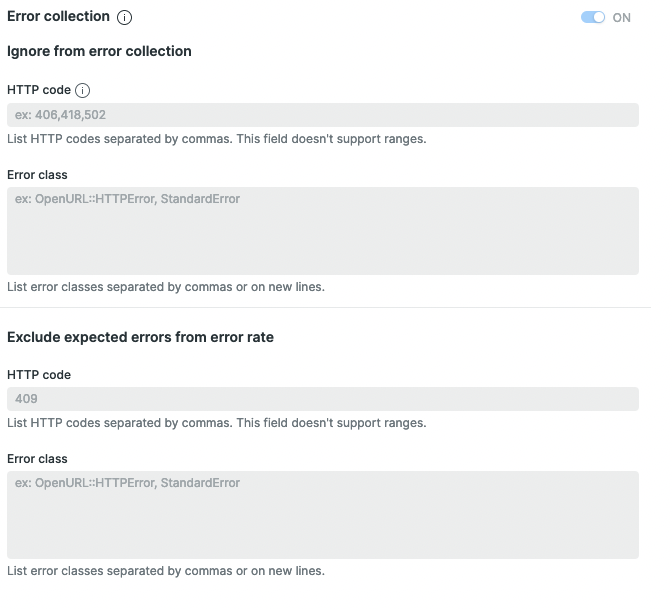Focus the HTTP code field under Ignore section
Image resolution: width=672 pixels, height=609 pixels.
coord(322,115)
